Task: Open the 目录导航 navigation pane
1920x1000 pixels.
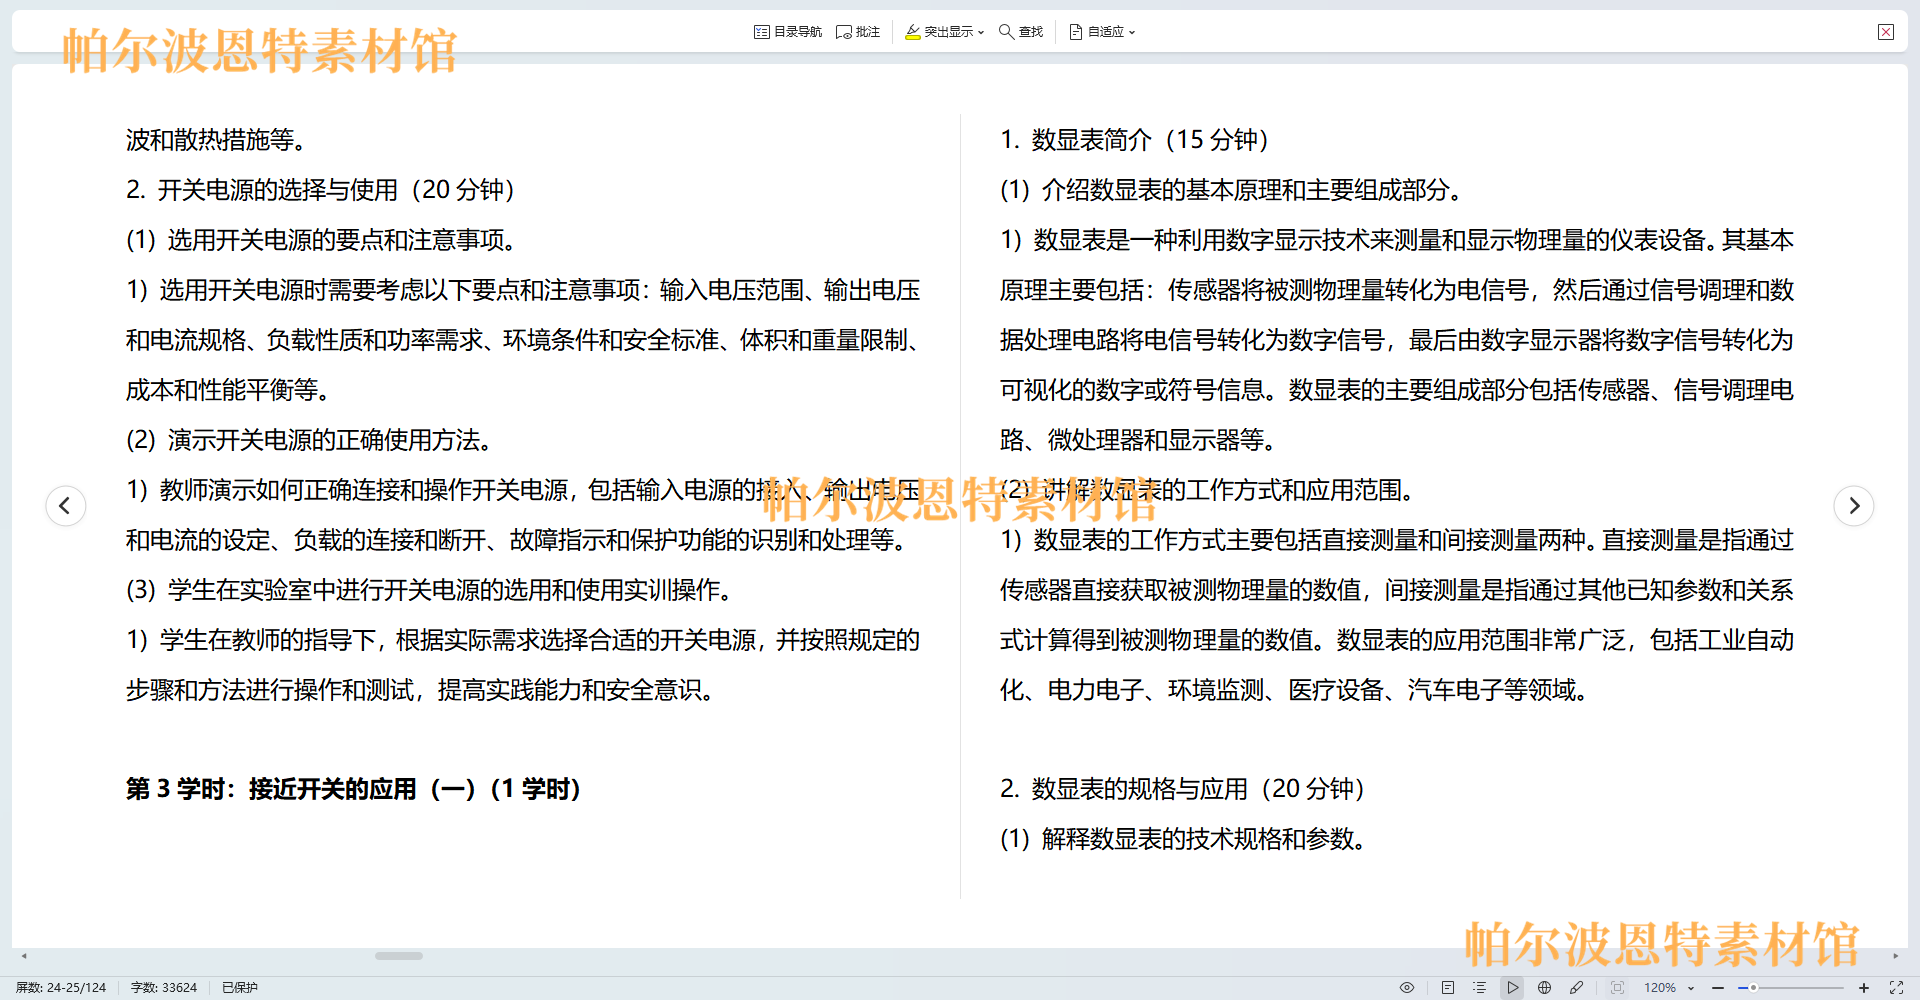Action: pyautogui.click(x=787, y=32)
